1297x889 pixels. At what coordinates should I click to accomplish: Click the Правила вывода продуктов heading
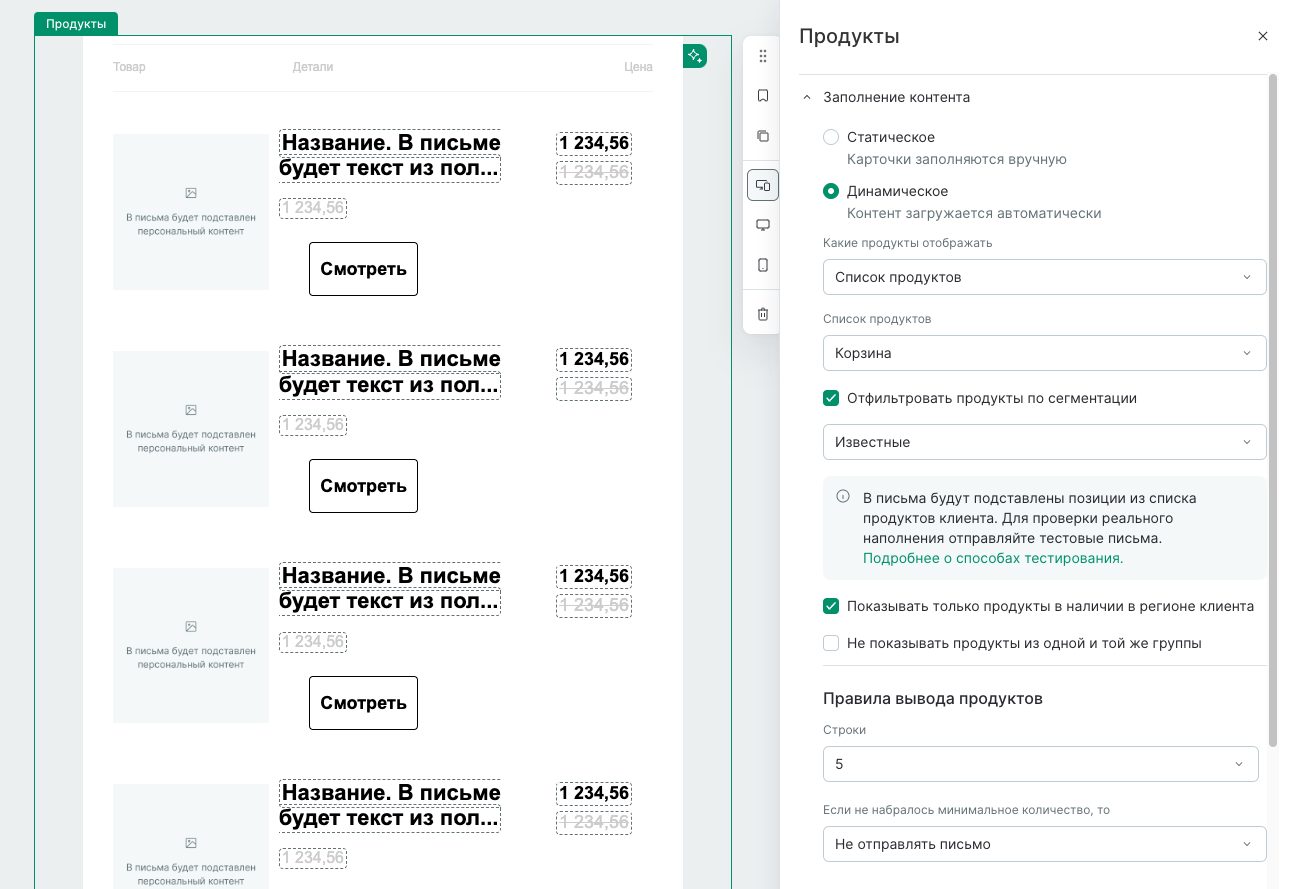tap(933, 698)
